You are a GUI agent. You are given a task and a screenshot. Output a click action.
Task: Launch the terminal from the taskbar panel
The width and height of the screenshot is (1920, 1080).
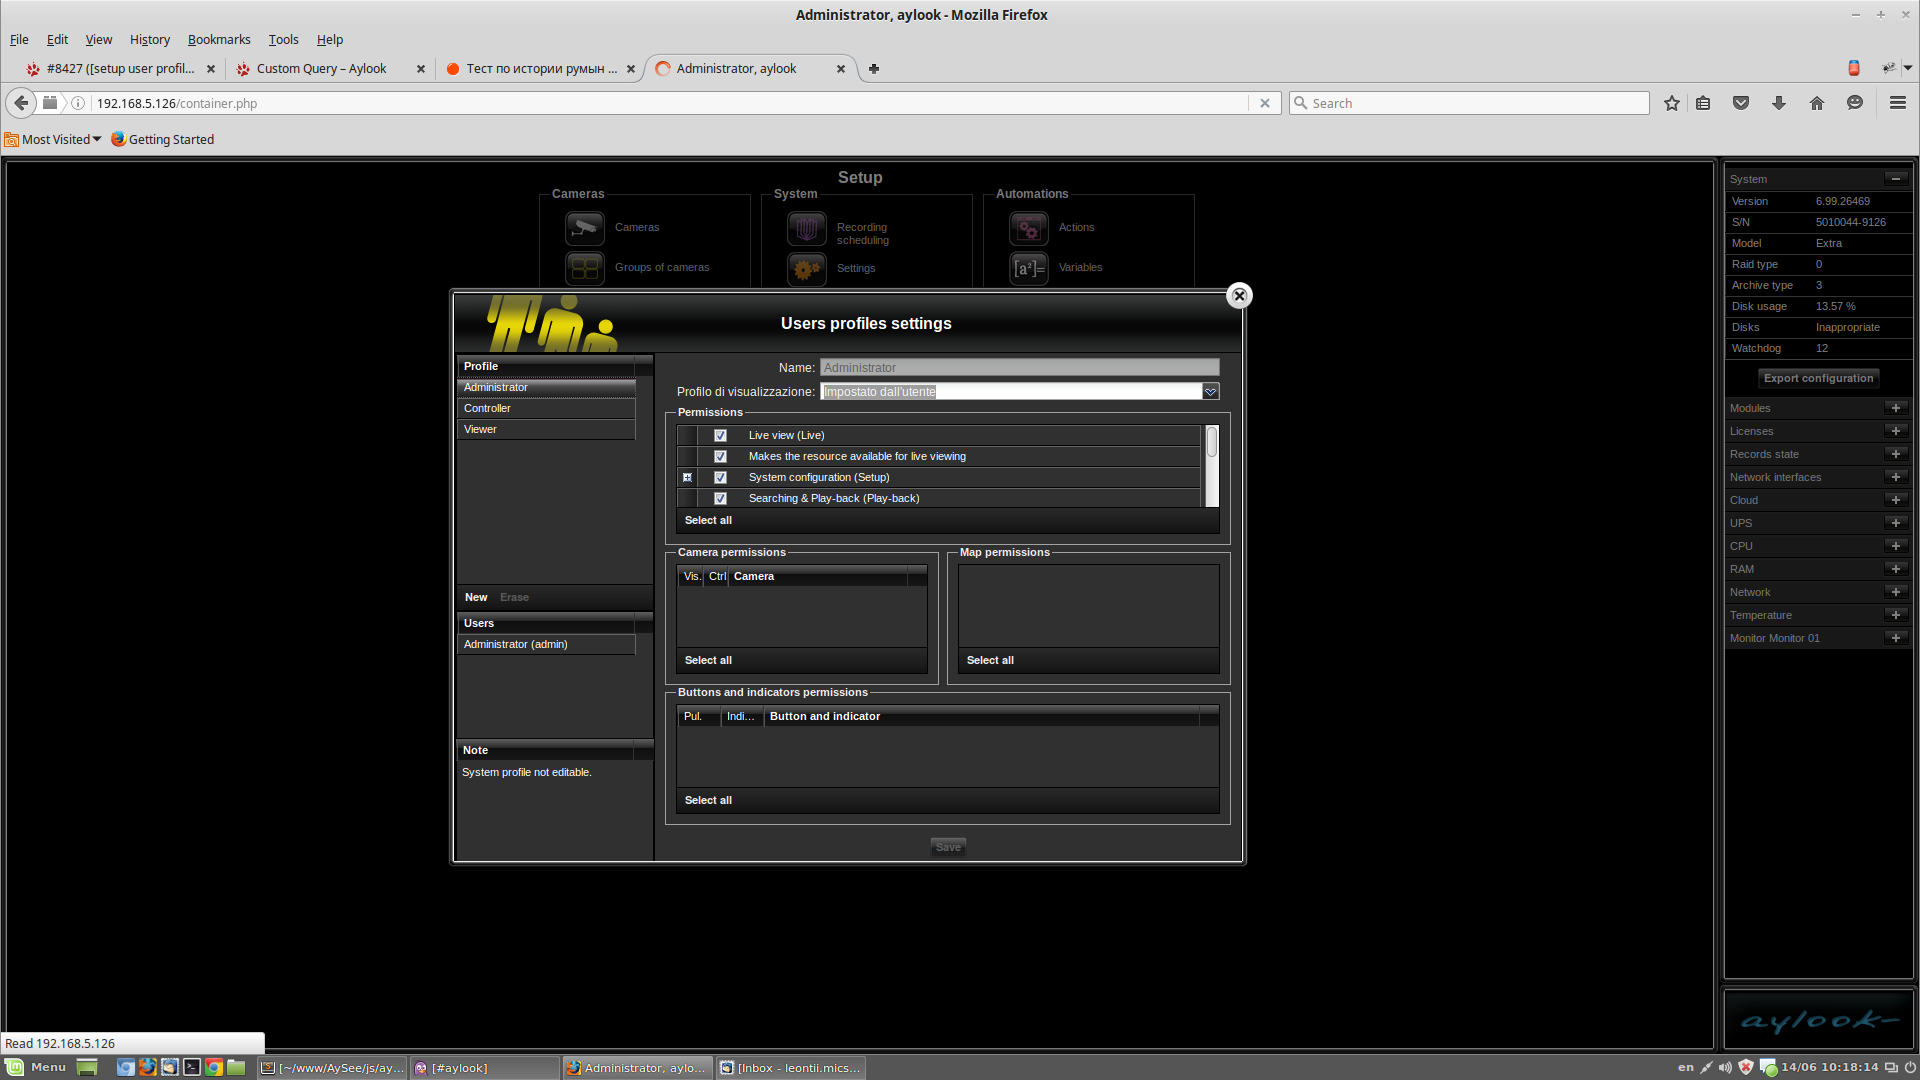coord(192,1067)
